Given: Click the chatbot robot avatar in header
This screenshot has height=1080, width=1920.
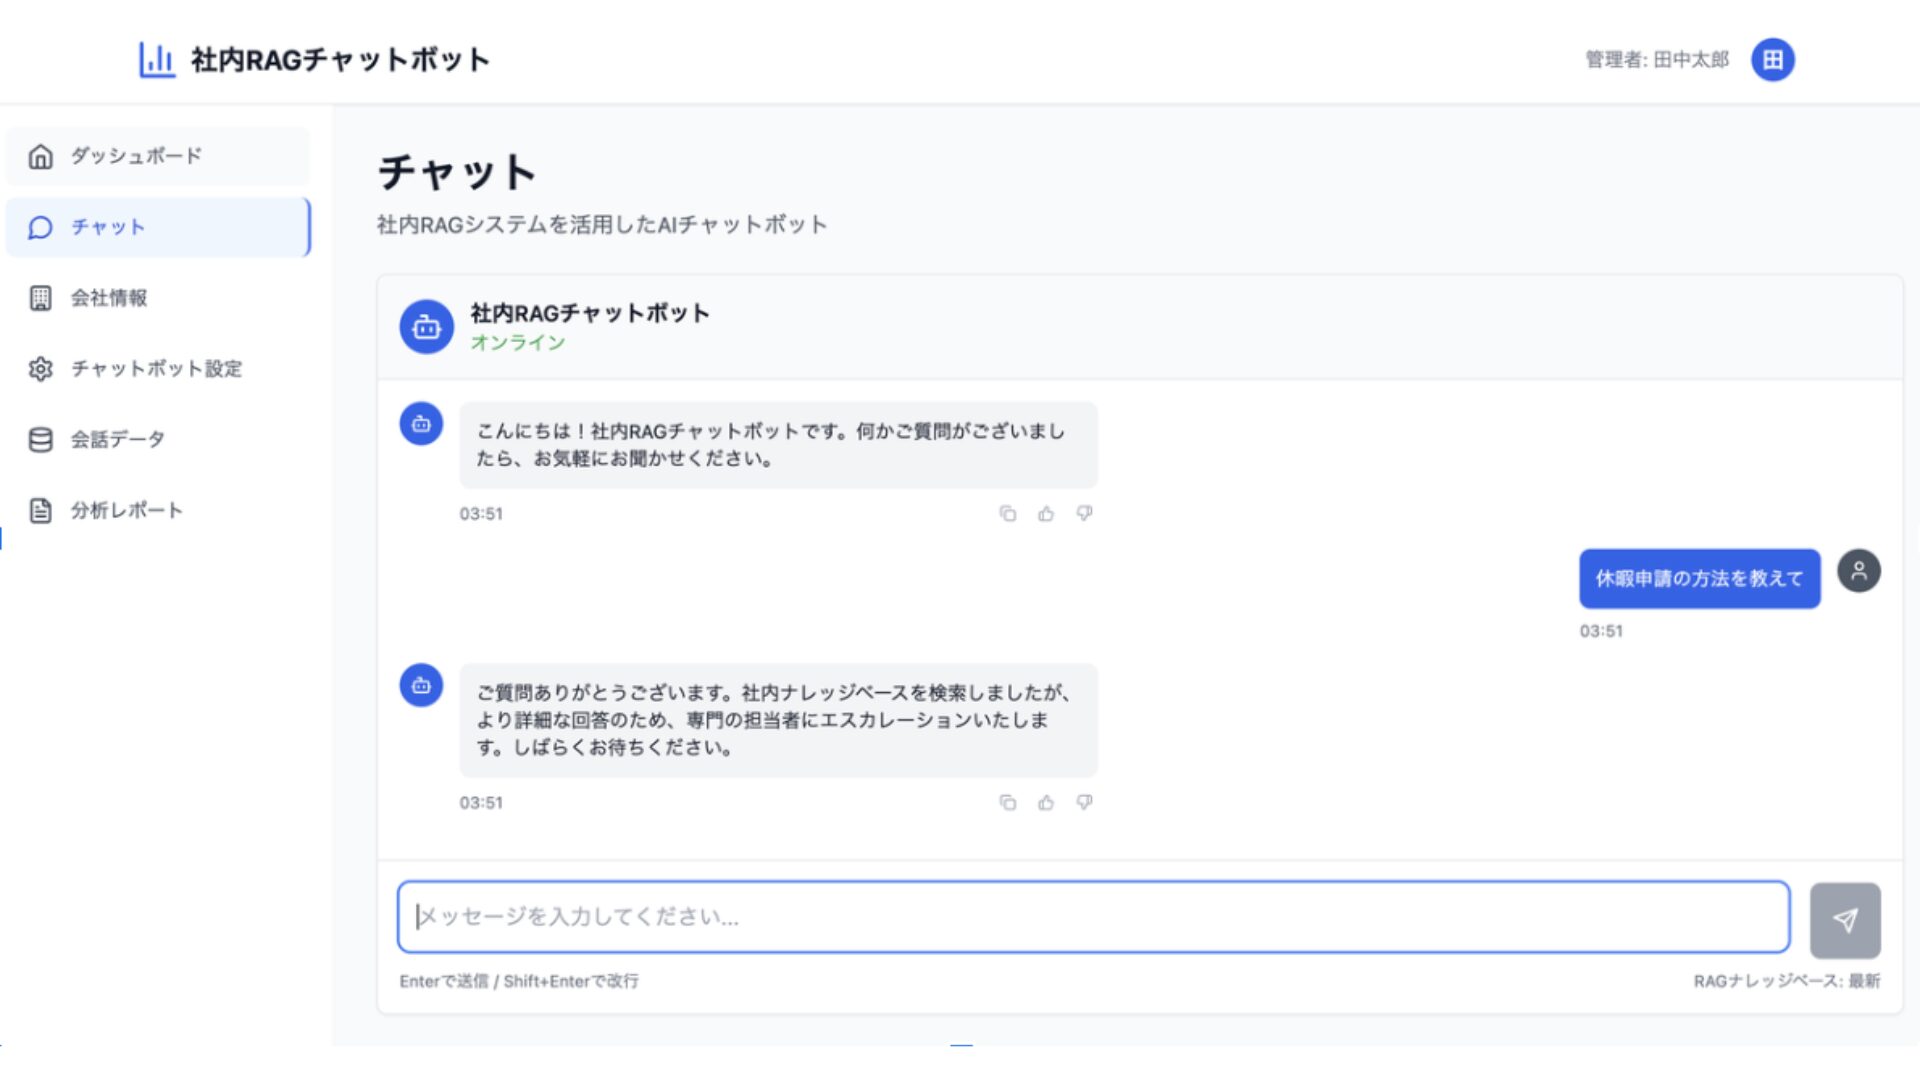Looking at the screenshot, I should point(427,327).
